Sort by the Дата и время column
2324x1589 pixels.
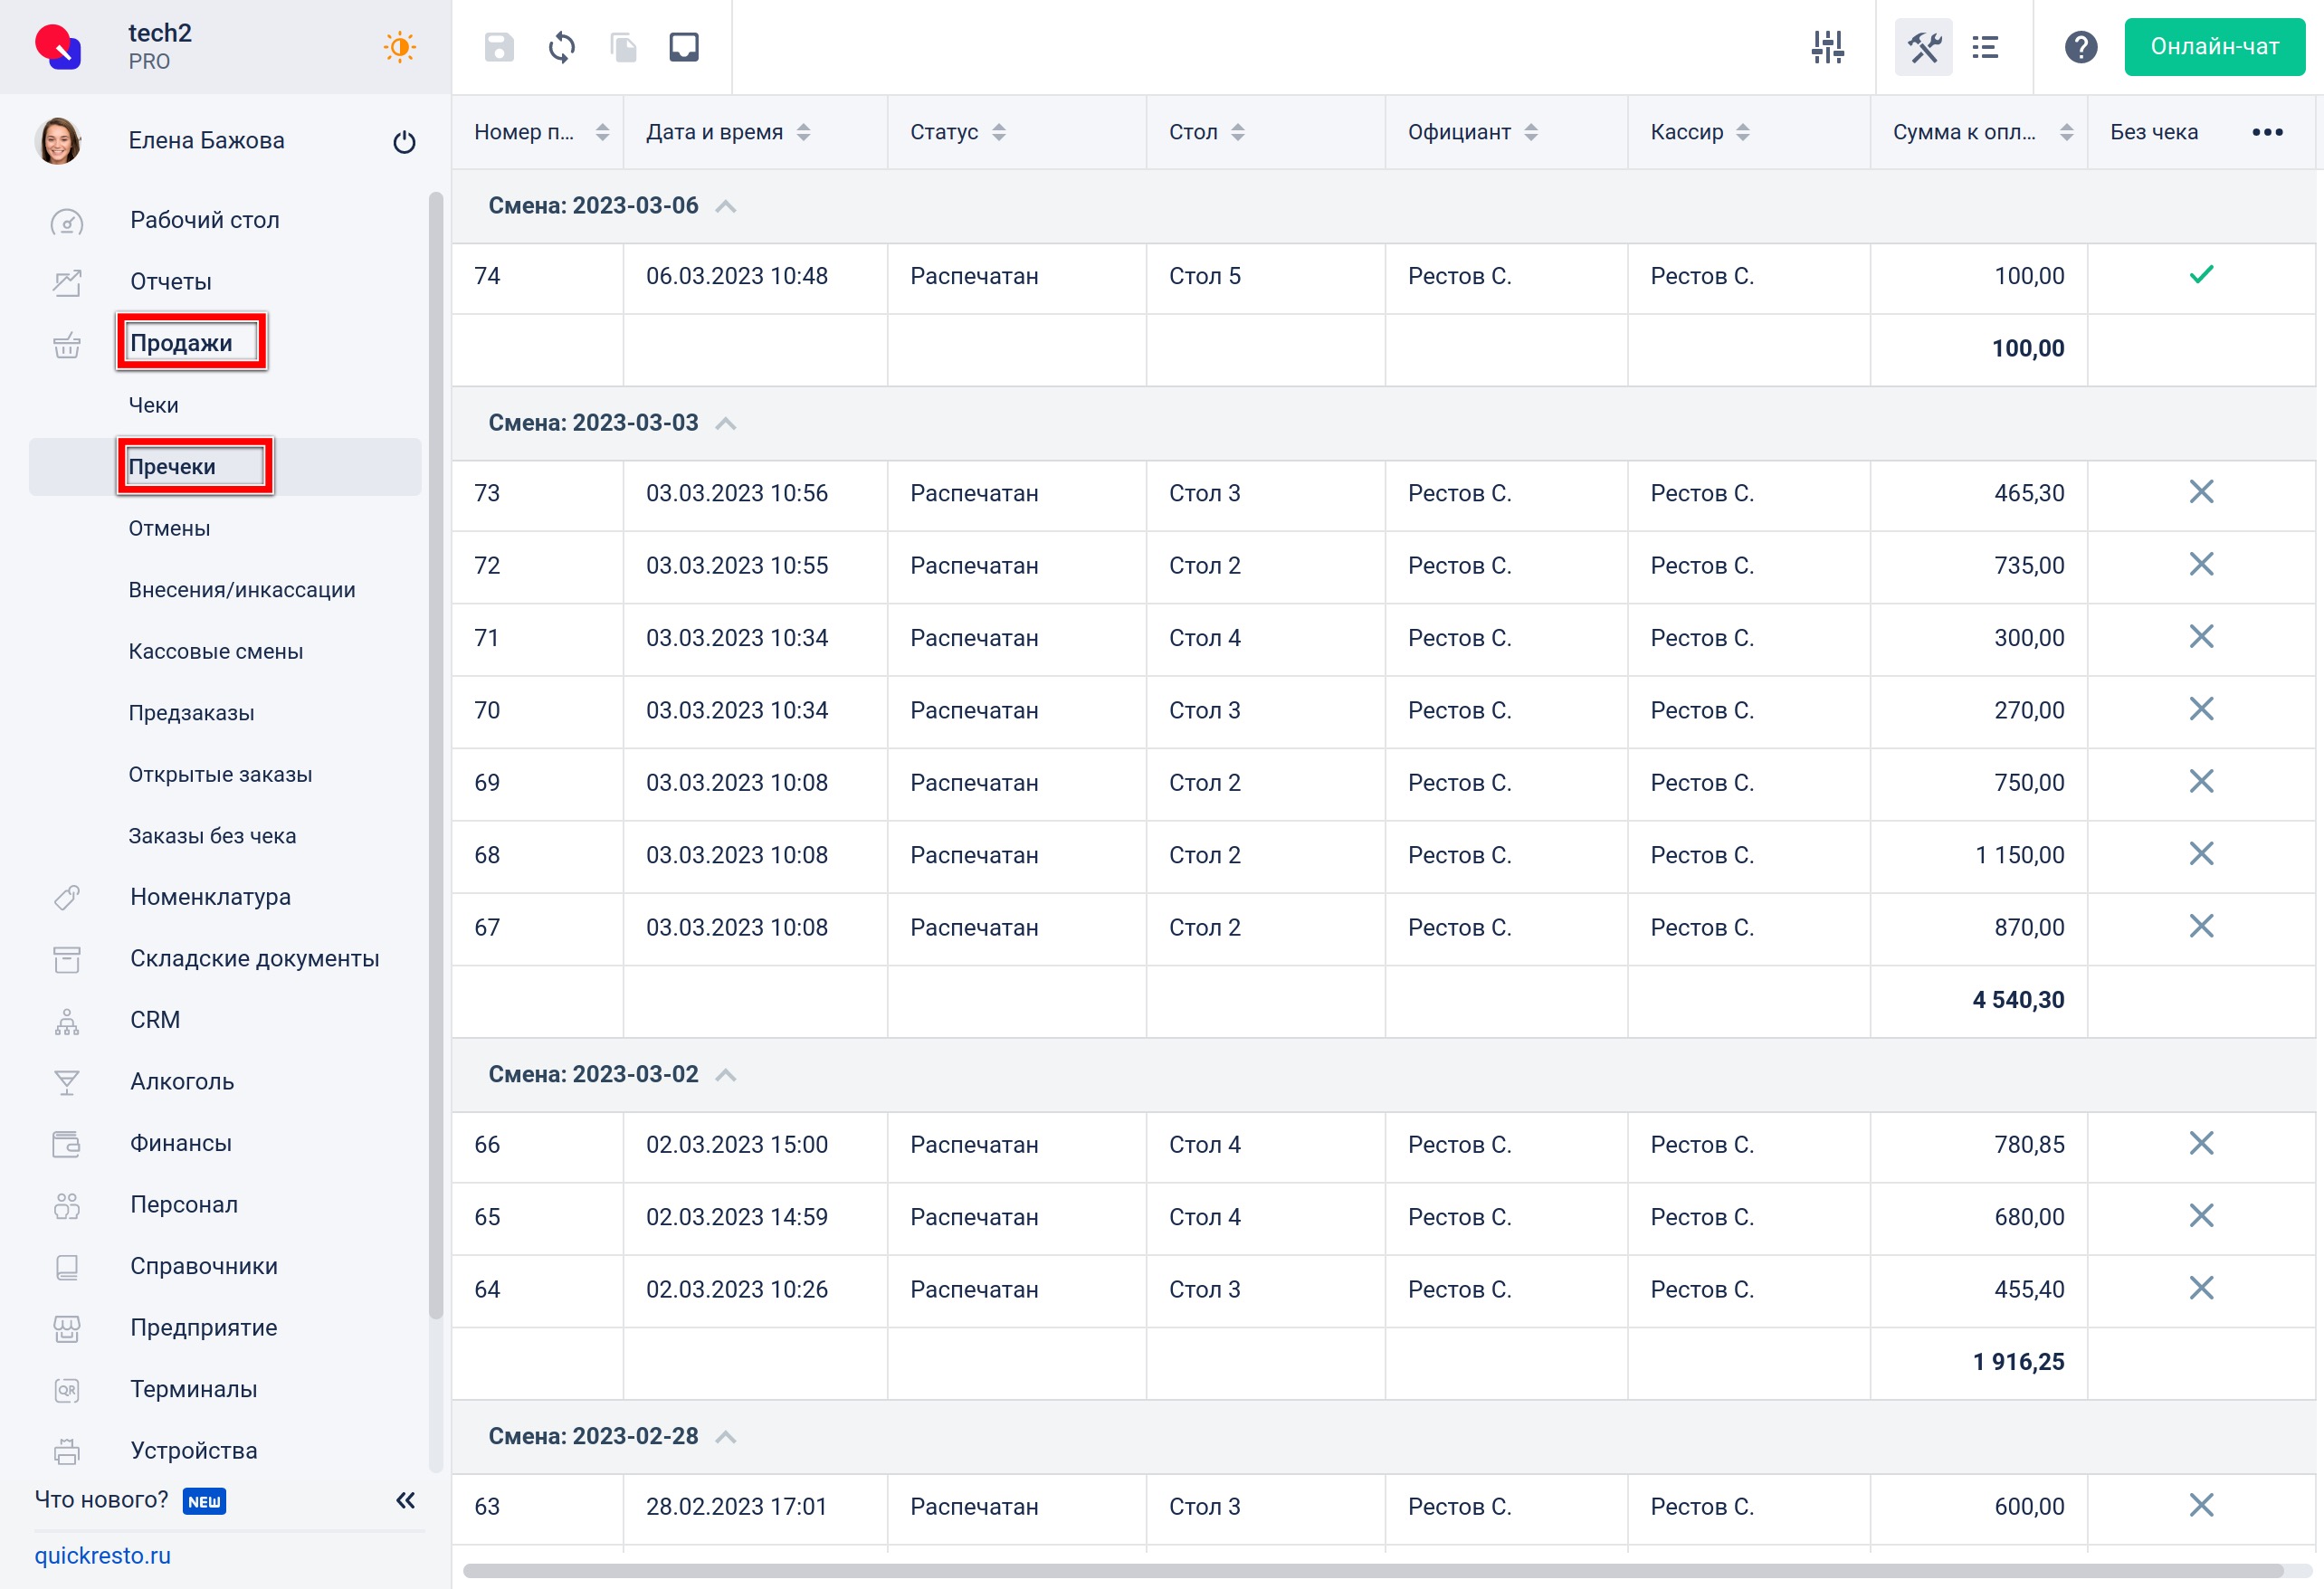click(x=803, y=132)
